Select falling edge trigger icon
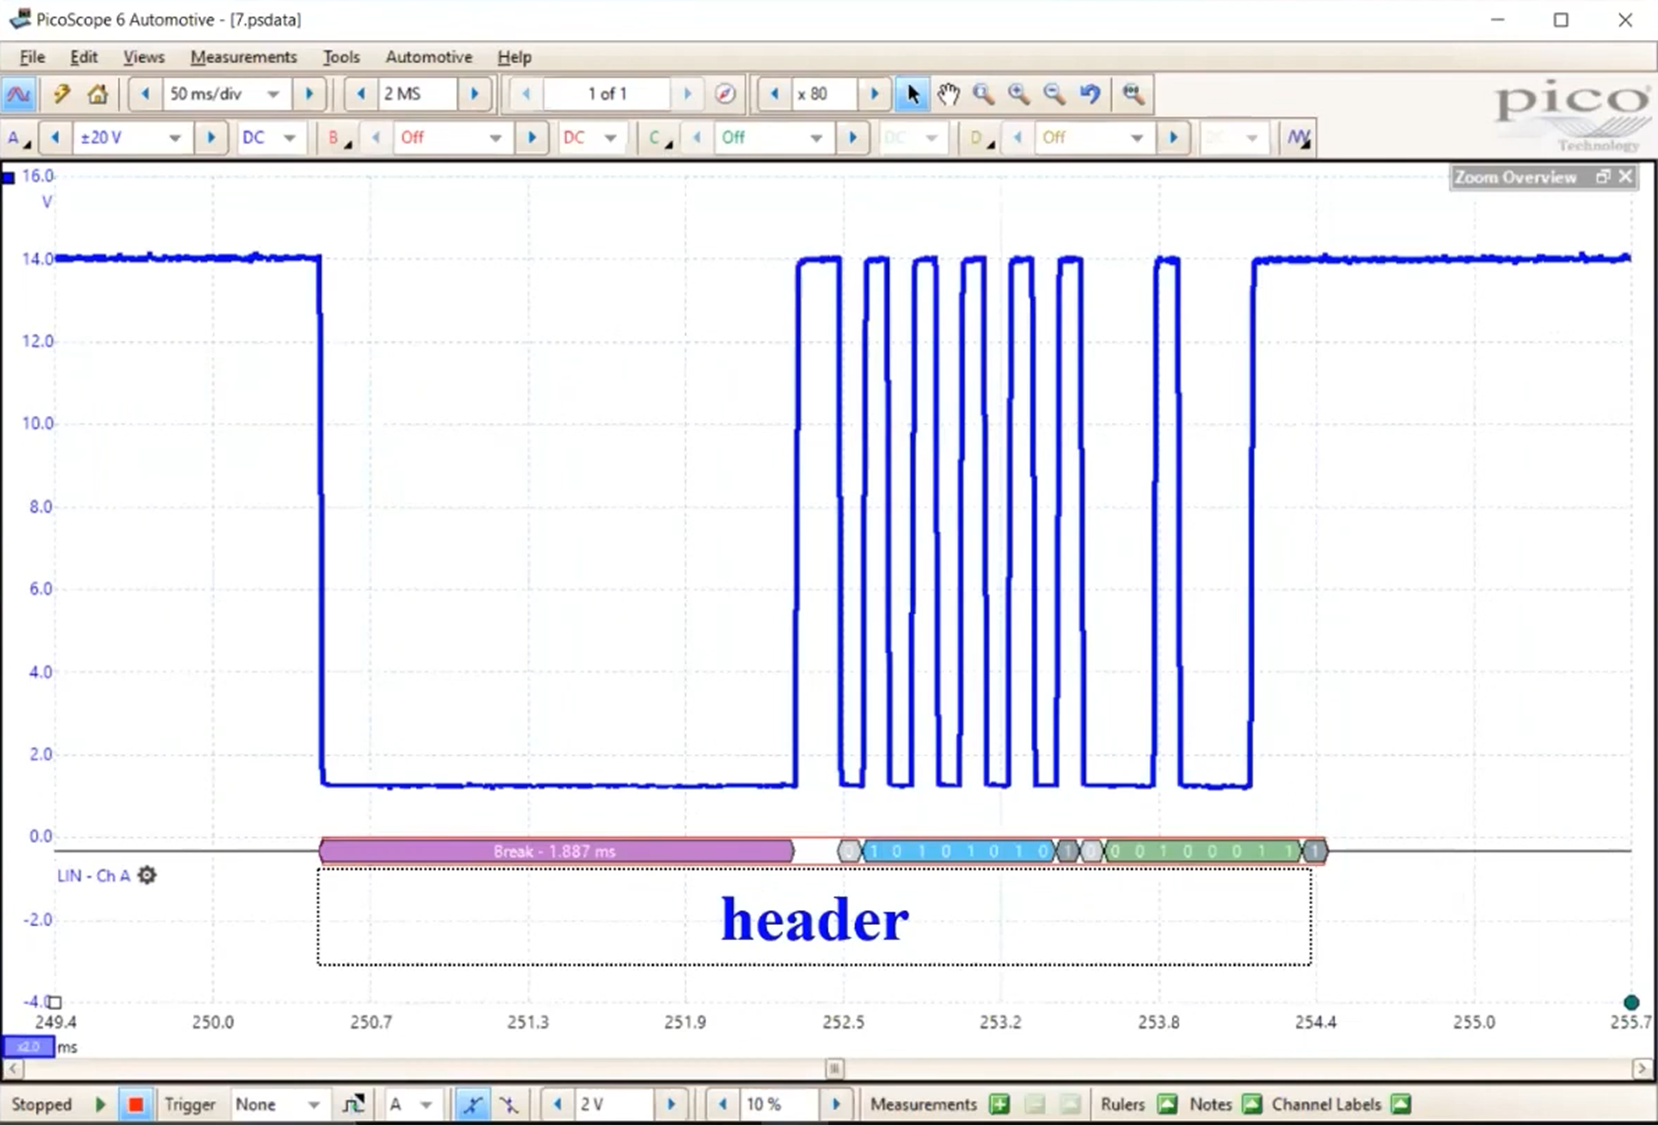 (x=509, y=1104)
